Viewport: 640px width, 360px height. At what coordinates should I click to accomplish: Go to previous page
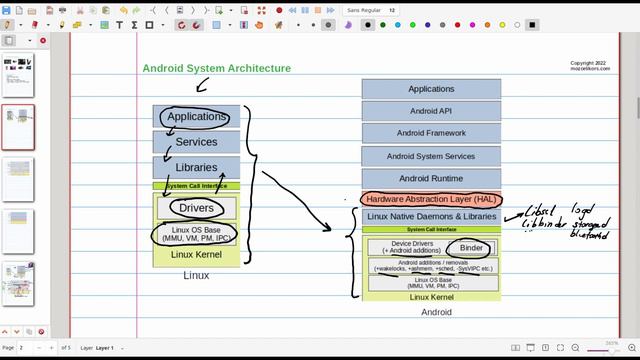[x=167, y=10]
